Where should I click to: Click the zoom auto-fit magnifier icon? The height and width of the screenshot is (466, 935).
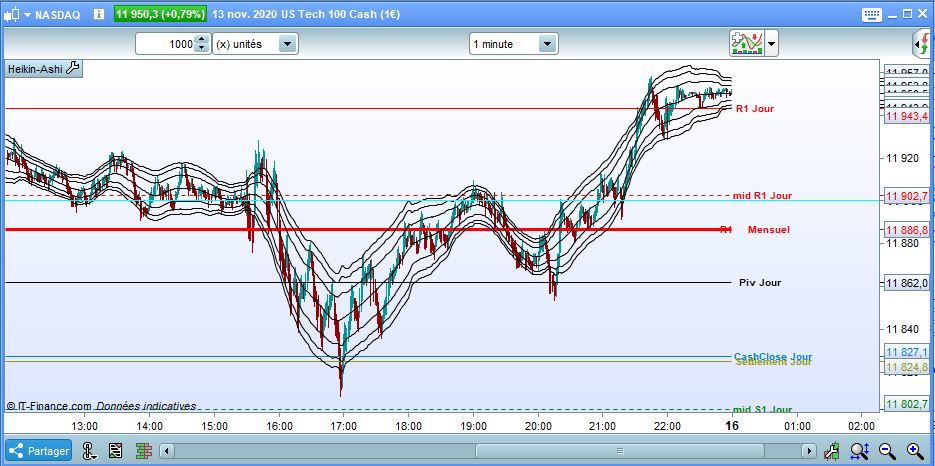(x=859, y=451)
